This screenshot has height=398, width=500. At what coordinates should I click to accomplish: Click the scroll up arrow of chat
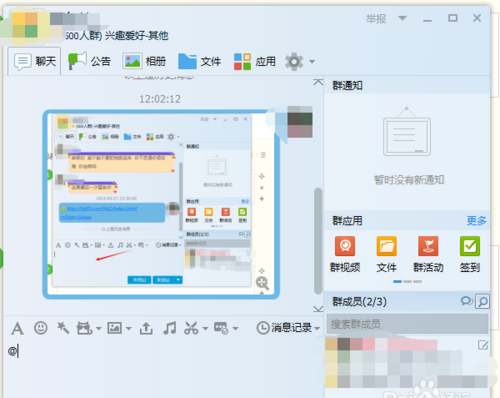(x=318, y=82)
